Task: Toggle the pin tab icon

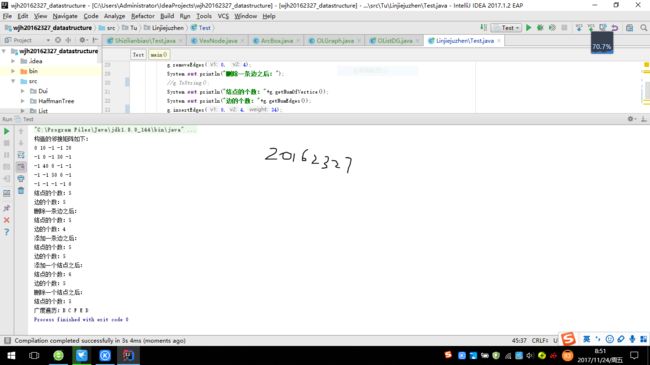Action: 7,208
